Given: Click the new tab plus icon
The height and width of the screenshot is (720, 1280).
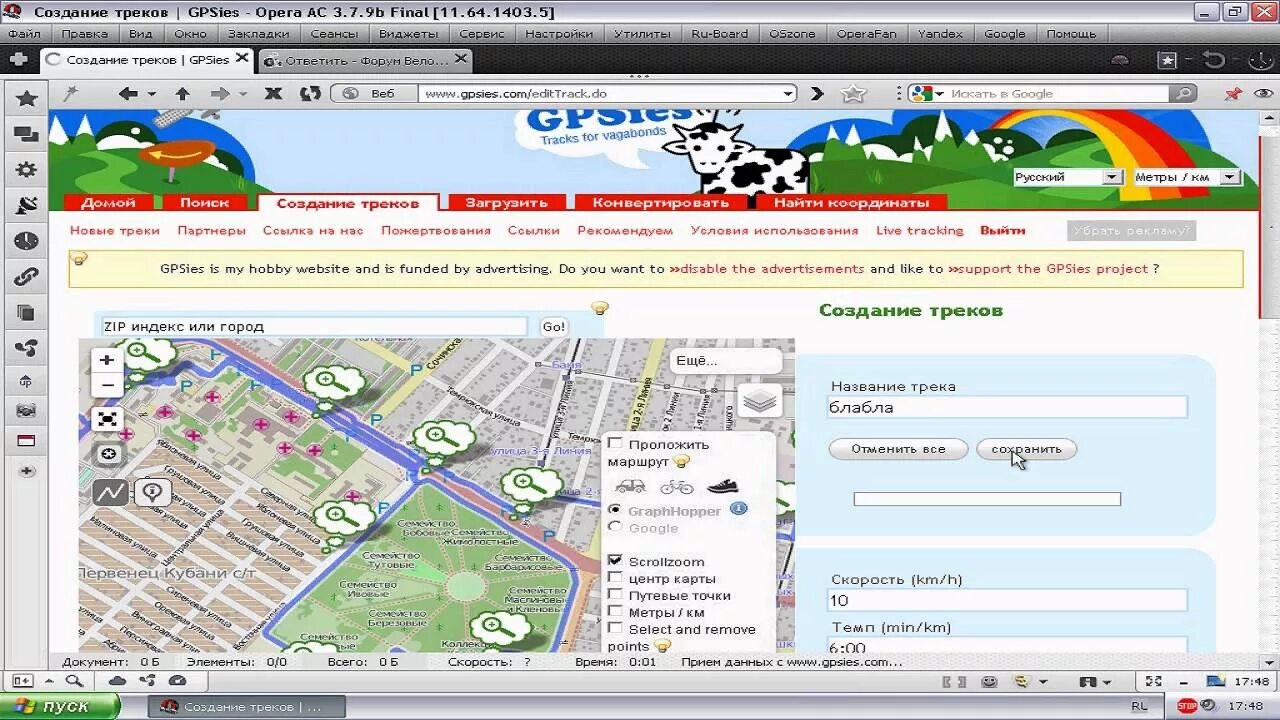Looking at the screenshot, I should click(x=17, y=59).
